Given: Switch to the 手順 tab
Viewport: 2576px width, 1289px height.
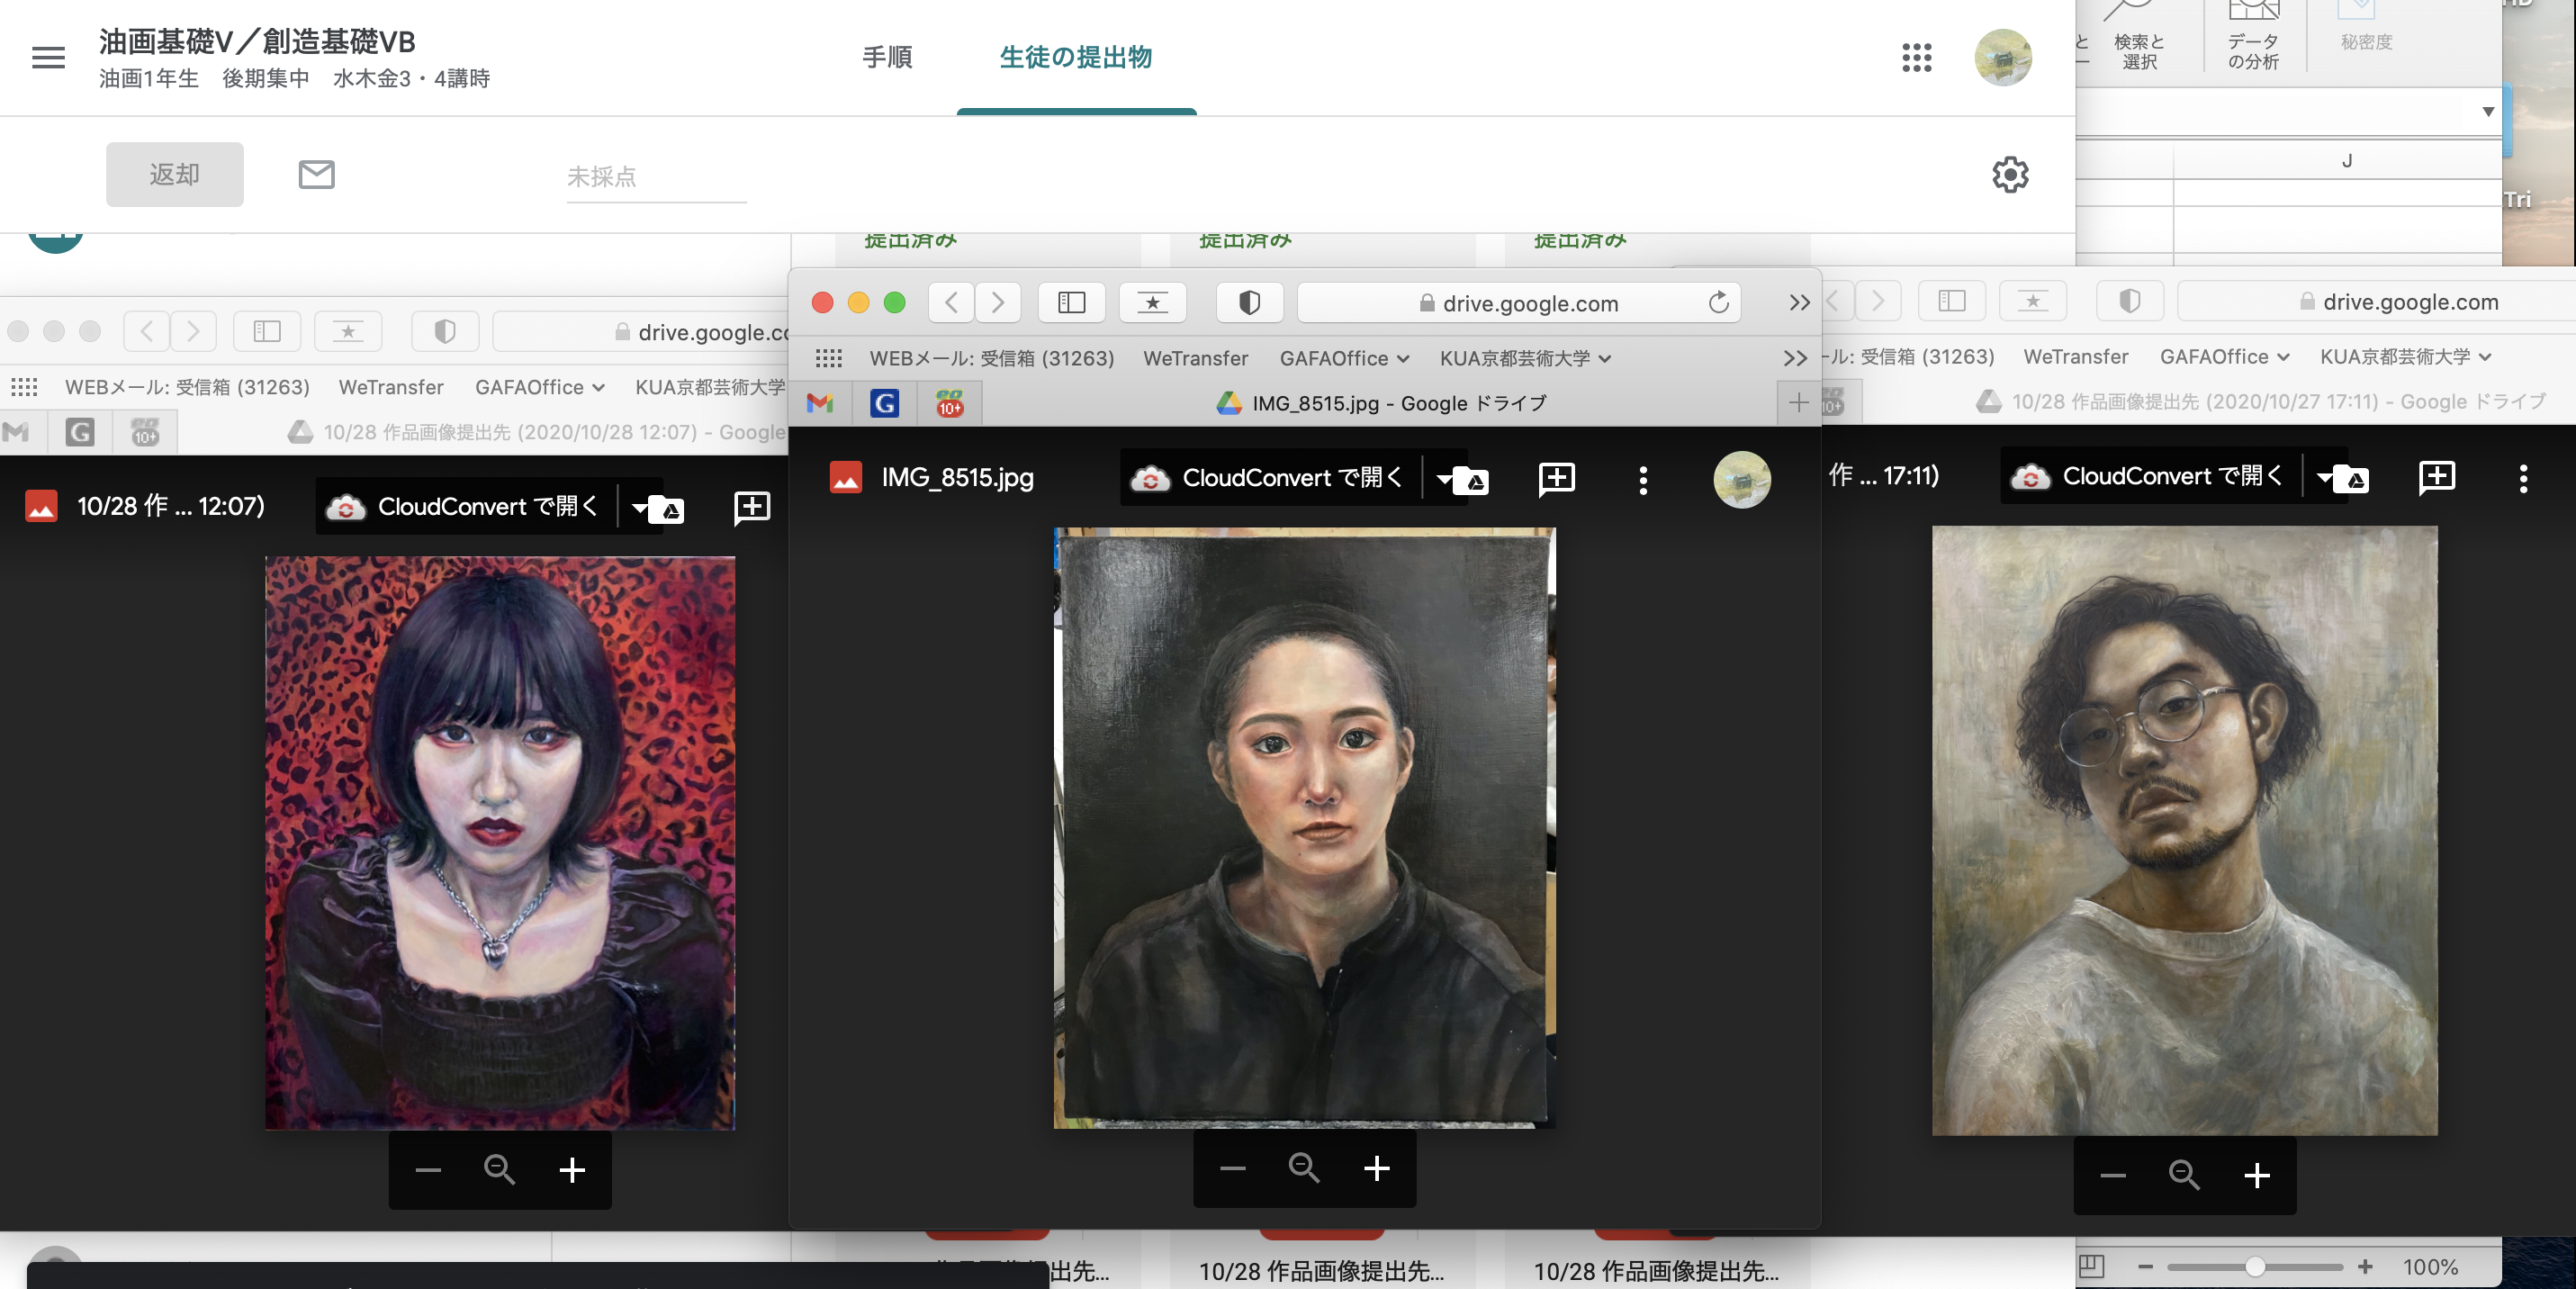Looking at the screenshot, I should (887, 57).
